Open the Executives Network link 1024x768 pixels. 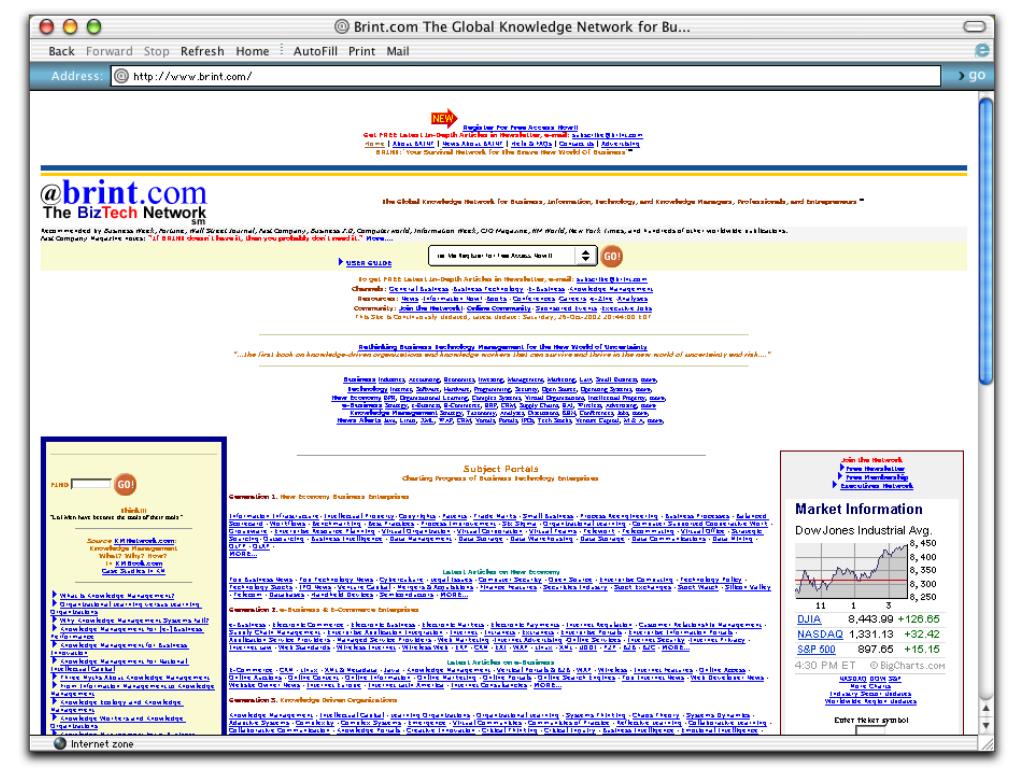pos(876,485)
